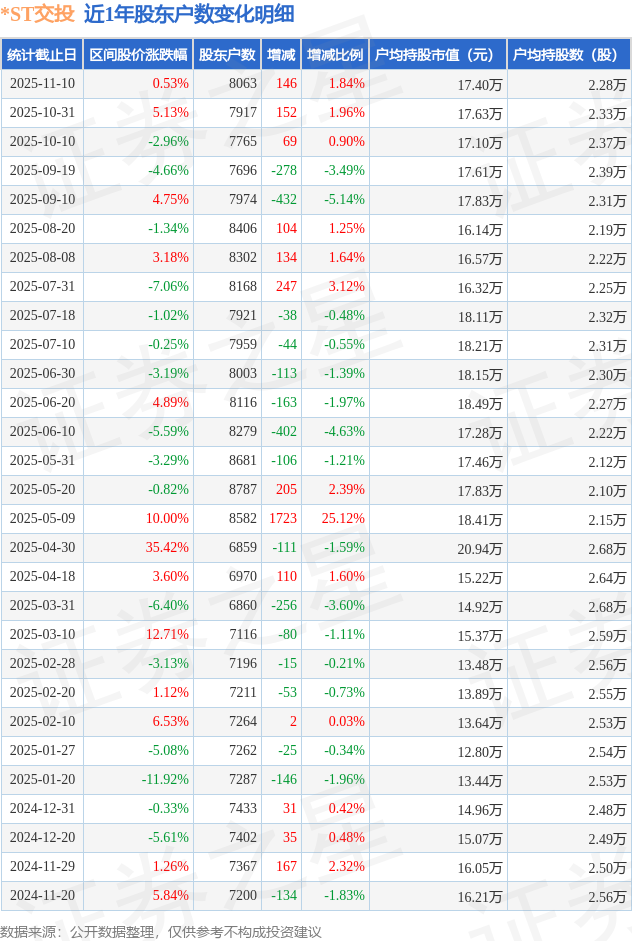Image resolution: width=632 pixels, height=941 pixels.
Task: Select the 增减比例 column header
Action: tap(335, 55)
